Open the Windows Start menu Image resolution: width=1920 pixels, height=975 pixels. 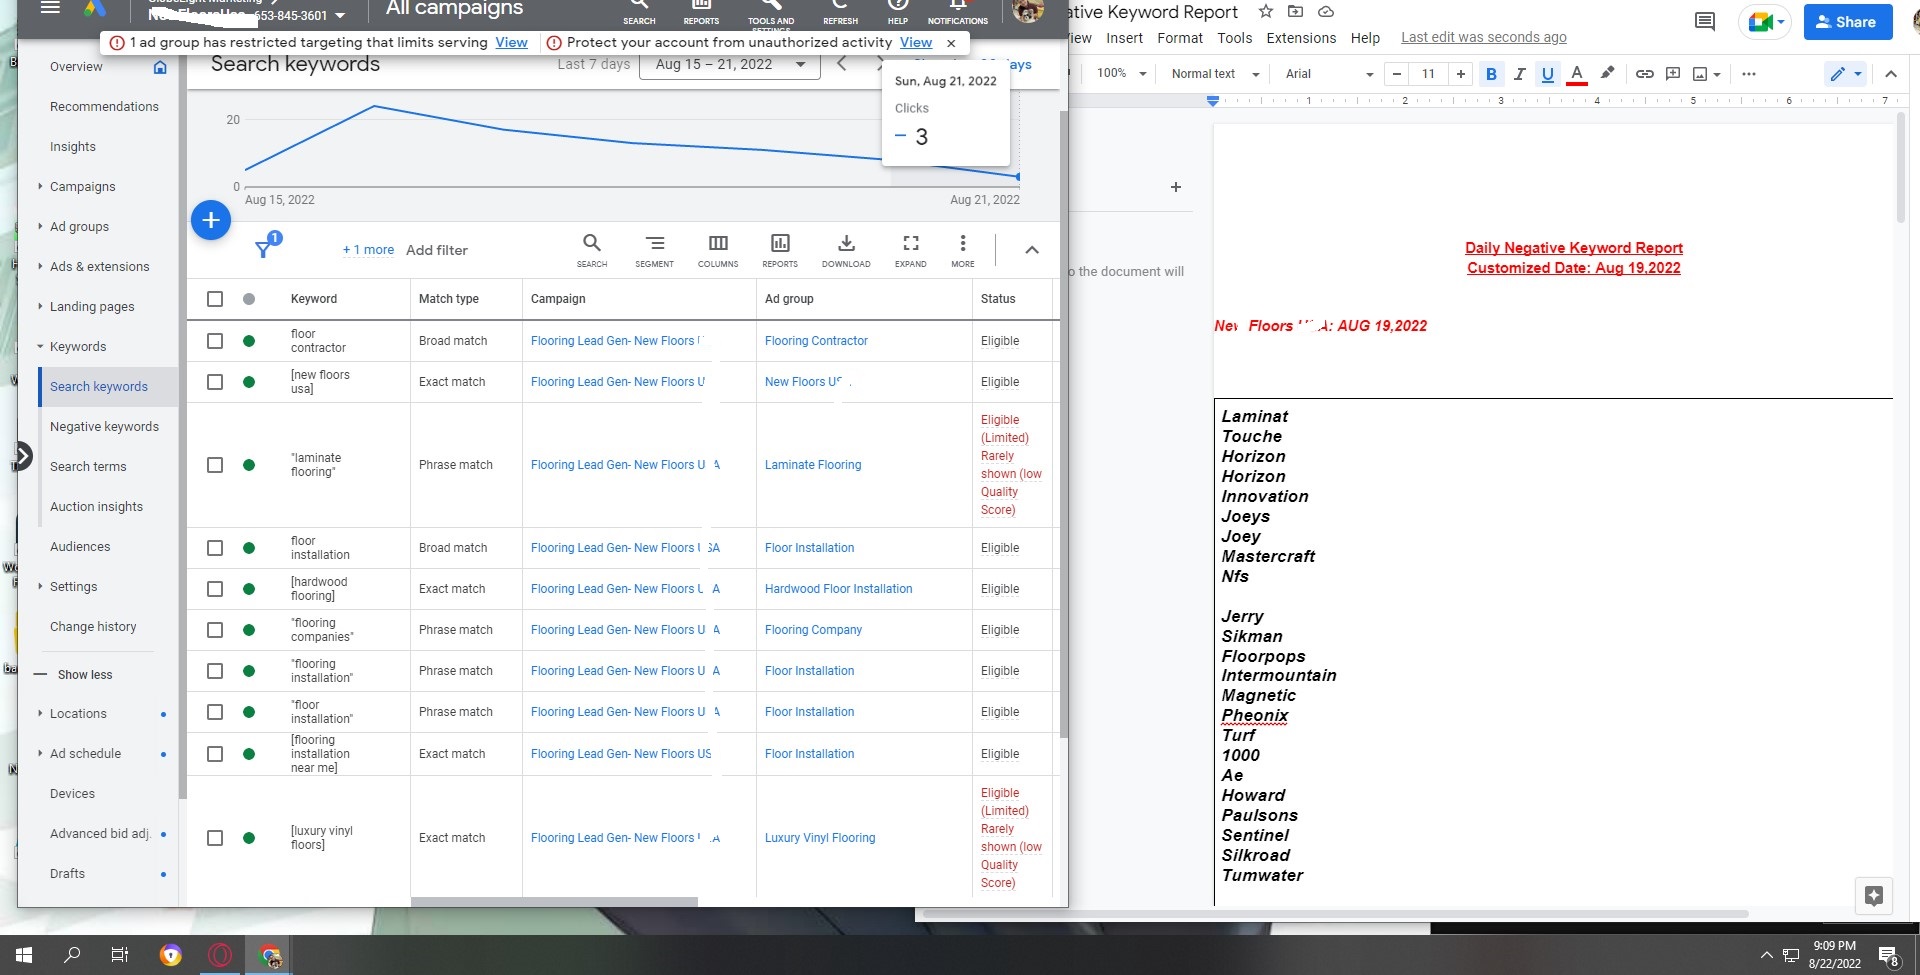click(x=24, y=955)
